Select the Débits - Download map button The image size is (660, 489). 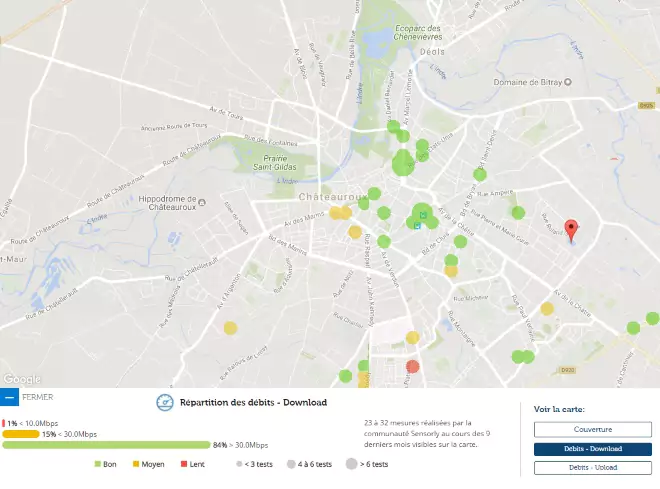(x=593, y=449)
